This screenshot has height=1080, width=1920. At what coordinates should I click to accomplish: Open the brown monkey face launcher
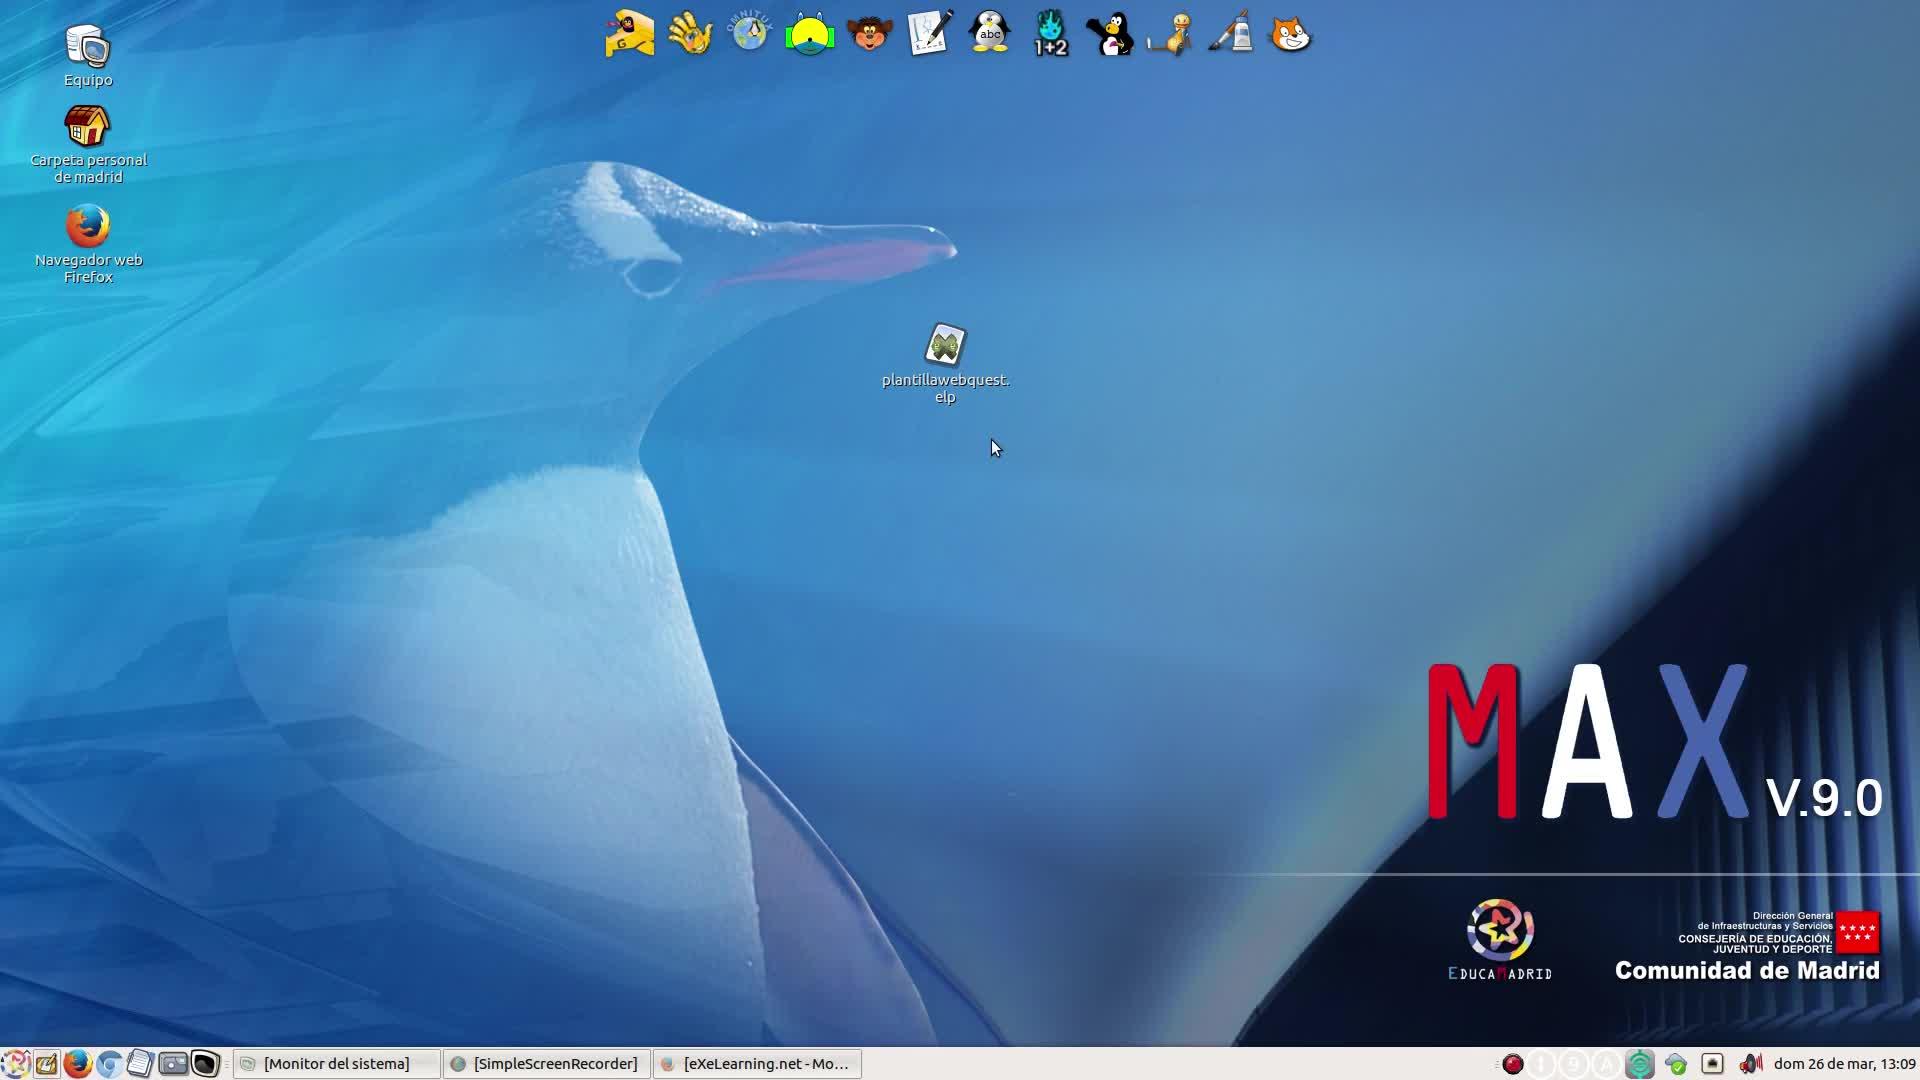click(x=869, y=34)
